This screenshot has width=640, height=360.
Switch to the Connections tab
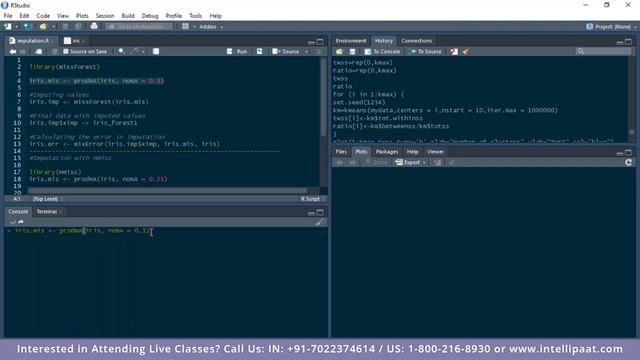[416, 41]
